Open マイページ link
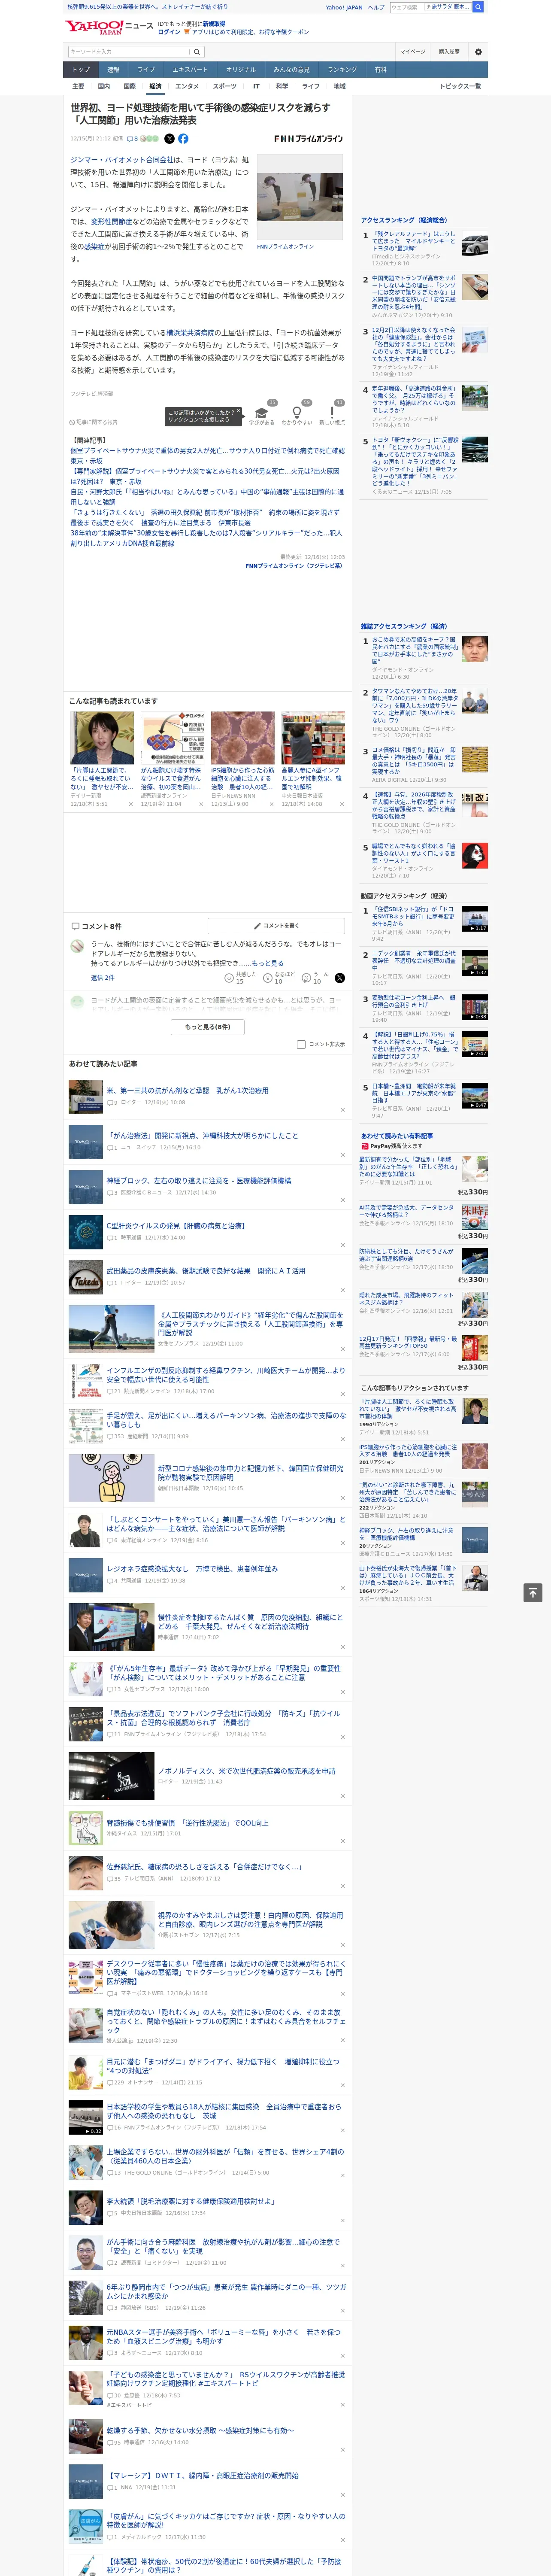 (412, 52)
